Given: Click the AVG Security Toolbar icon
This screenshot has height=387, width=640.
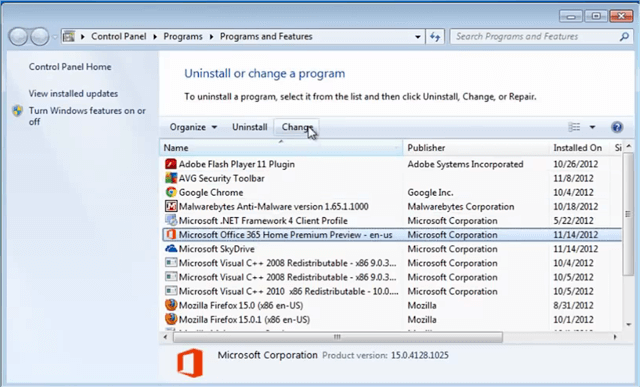Looking at the screenshot, I should click(171, 178).
